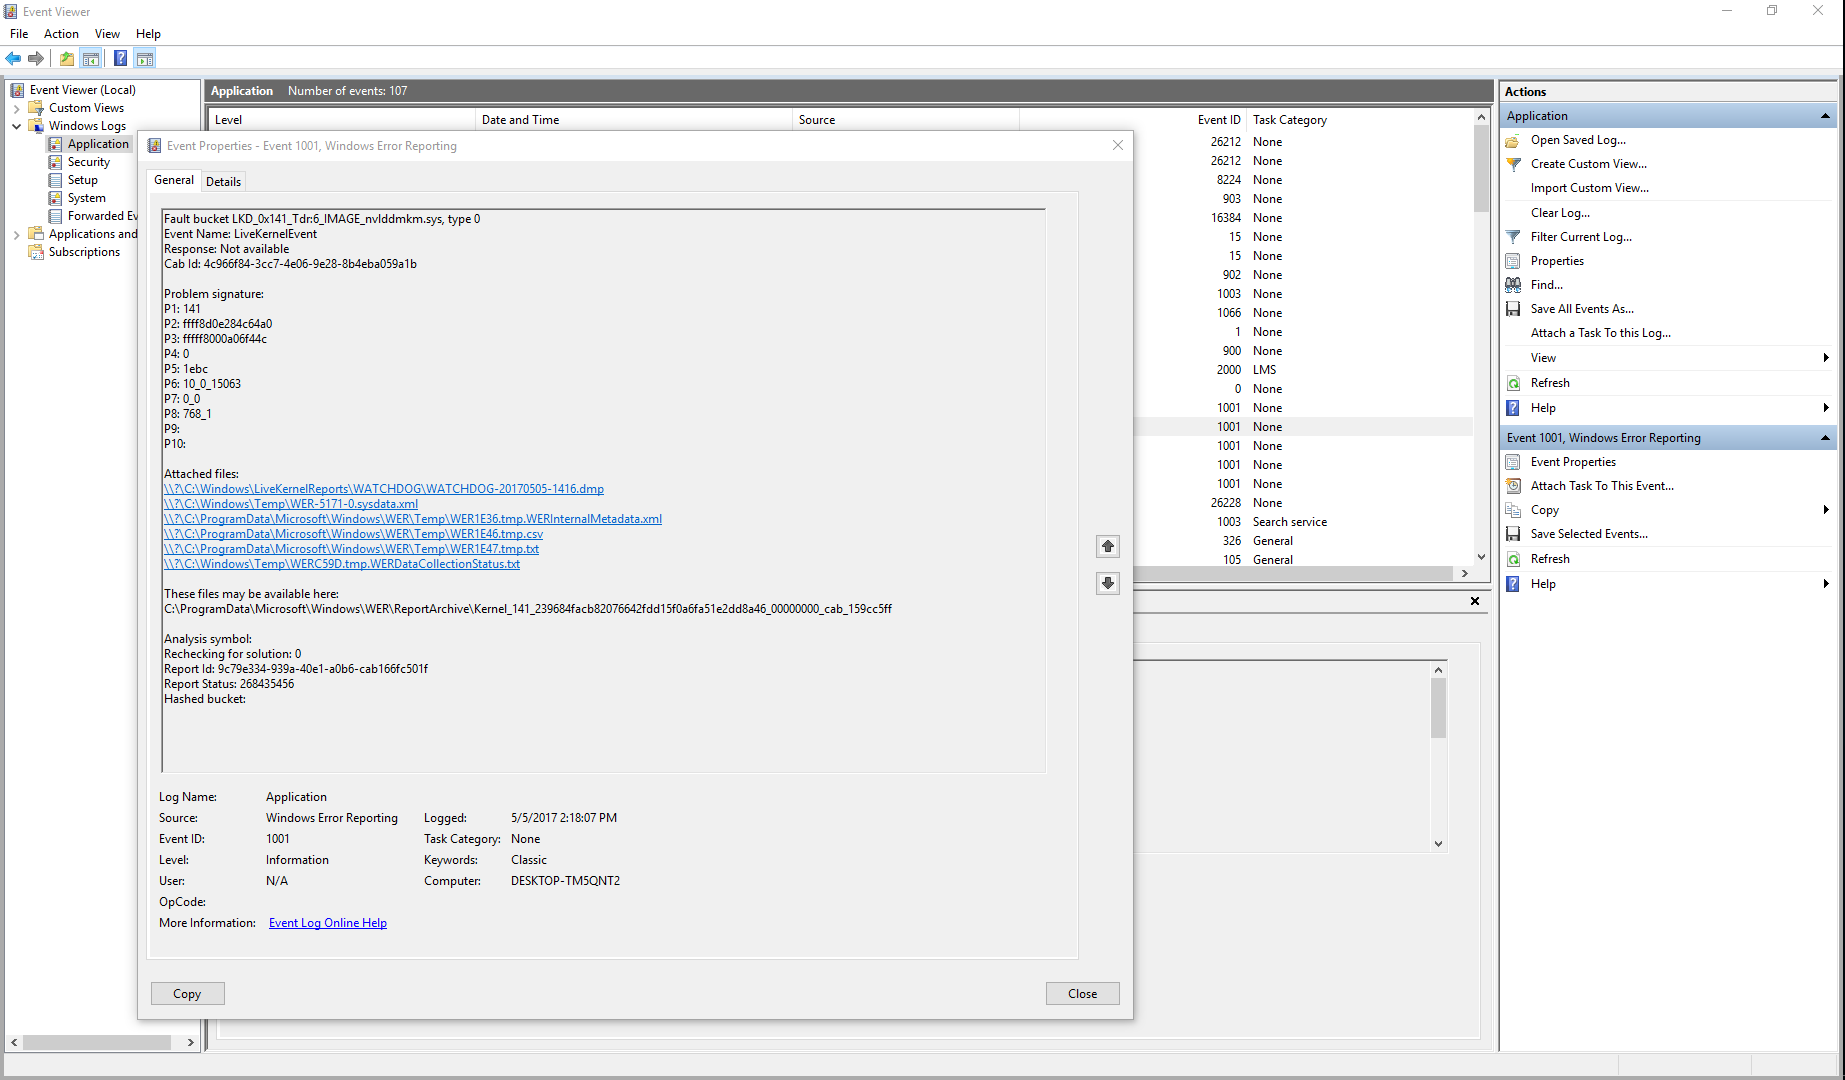Click the Event Properties action icon
The width and height of the screenshot is (1845, 1080).
[x=1514, y=462]
